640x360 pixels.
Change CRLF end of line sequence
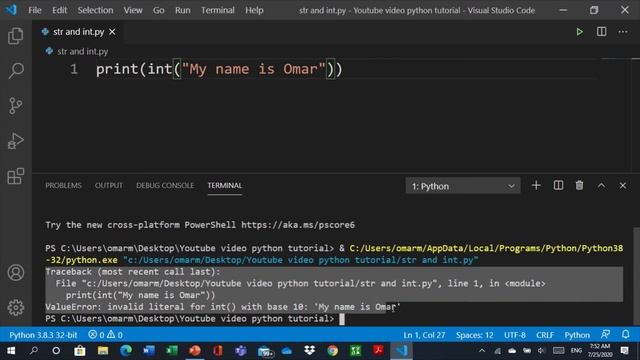click(x=545, y=335)
